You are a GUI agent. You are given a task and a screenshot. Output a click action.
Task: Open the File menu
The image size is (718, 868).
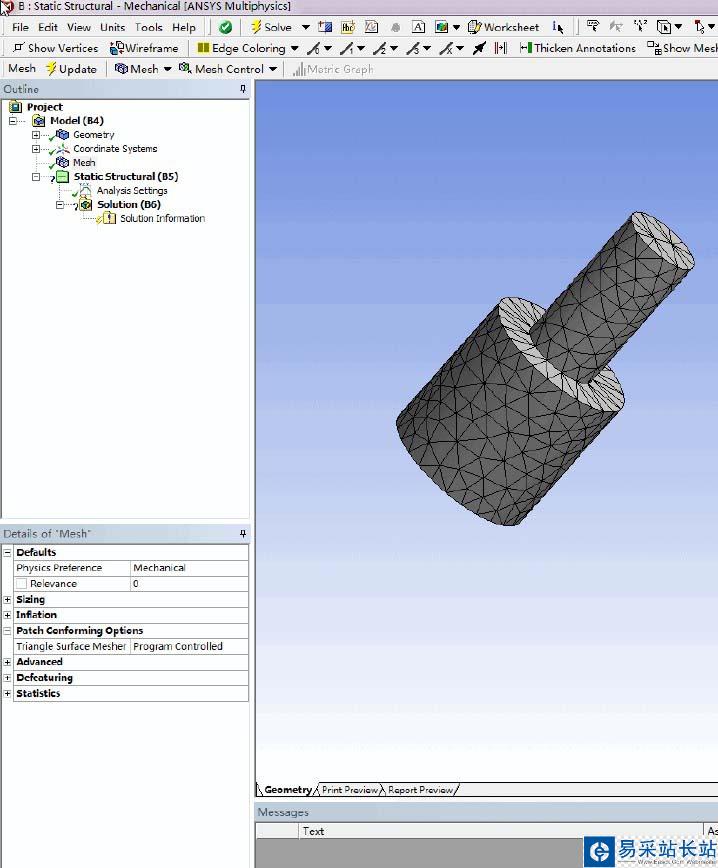click(x=20, y=27)
